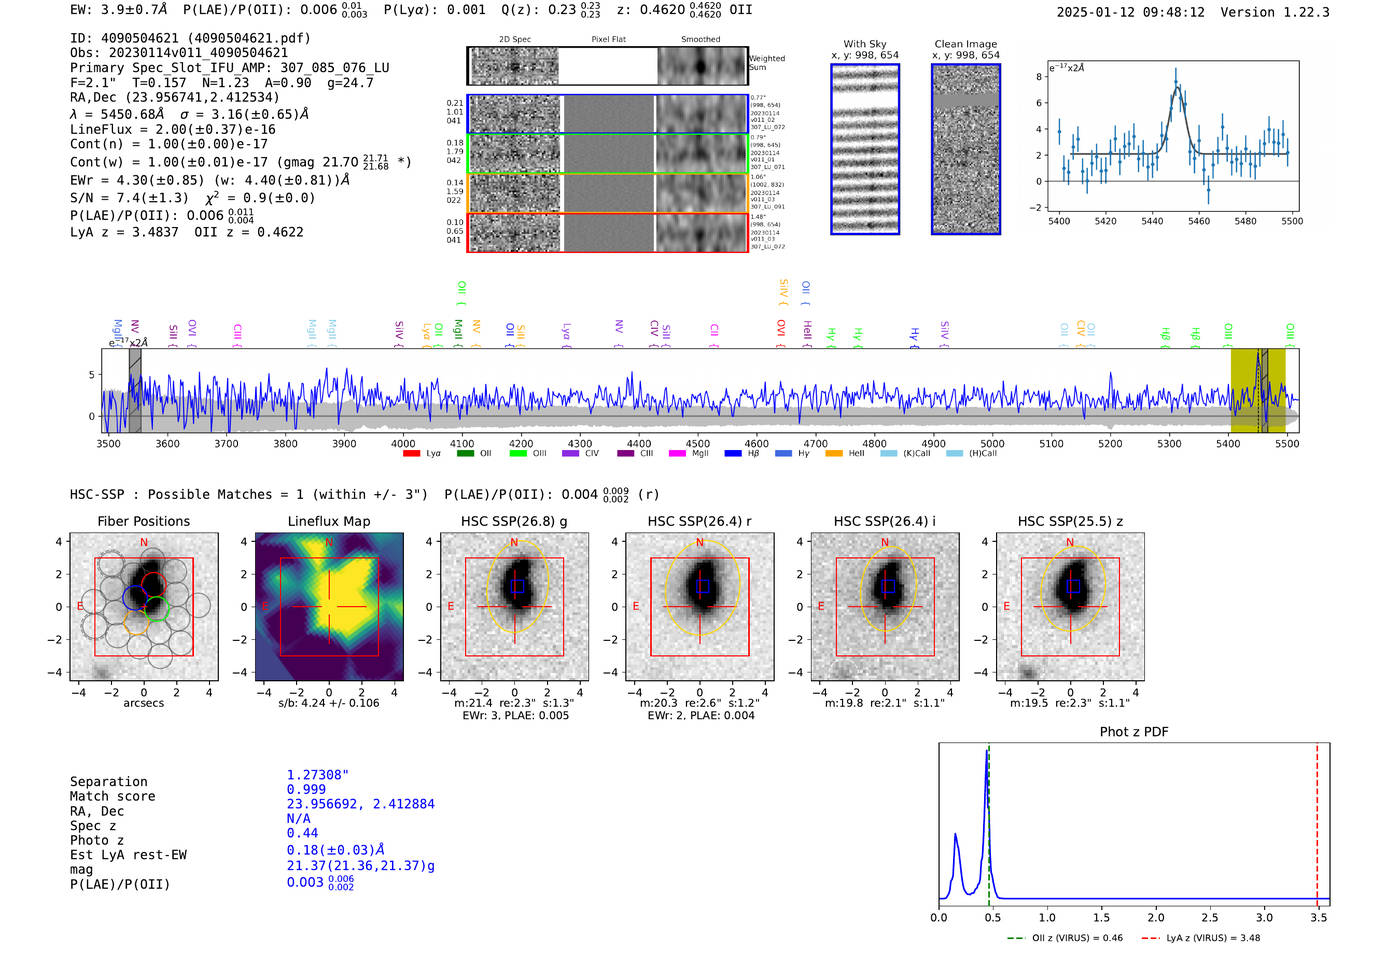Image resolution: width=1400 pixels, height=953 pixels.
Task: Click the s/b: 4.24 +/- 0.106 caption
Action: (329, 703)
